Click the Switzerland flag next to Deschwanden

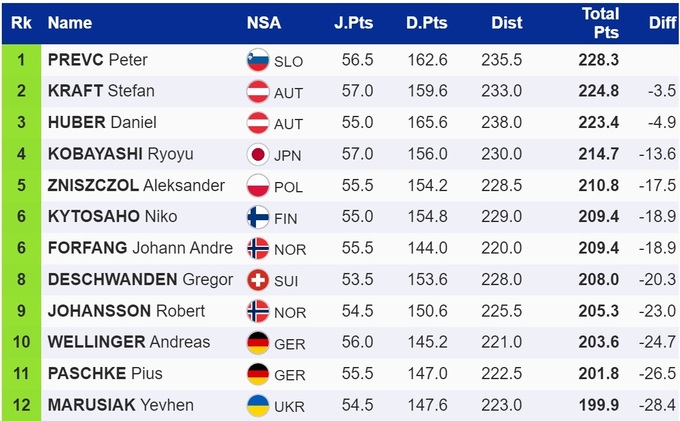pyautogui.click(x=258, y=280)
